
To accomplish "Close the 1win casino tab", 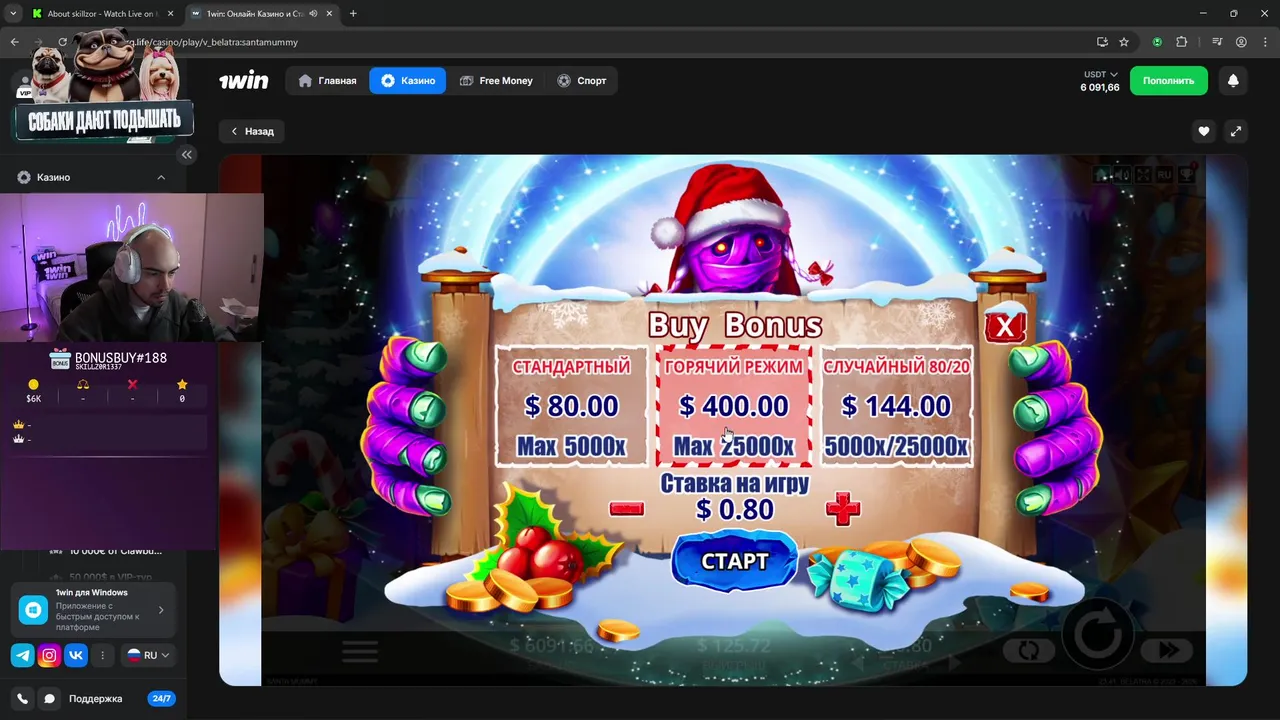I will coord(328,14).
